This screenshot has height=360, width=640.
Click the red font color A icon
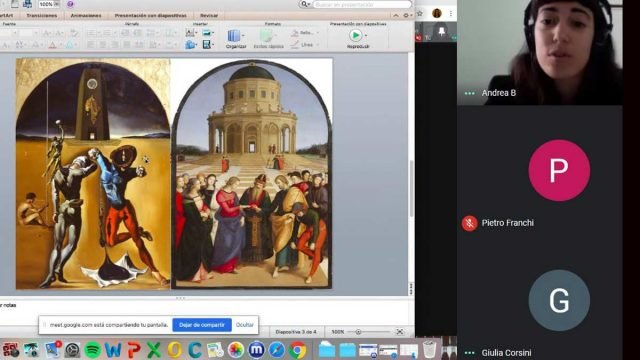[x=52, y=45]
